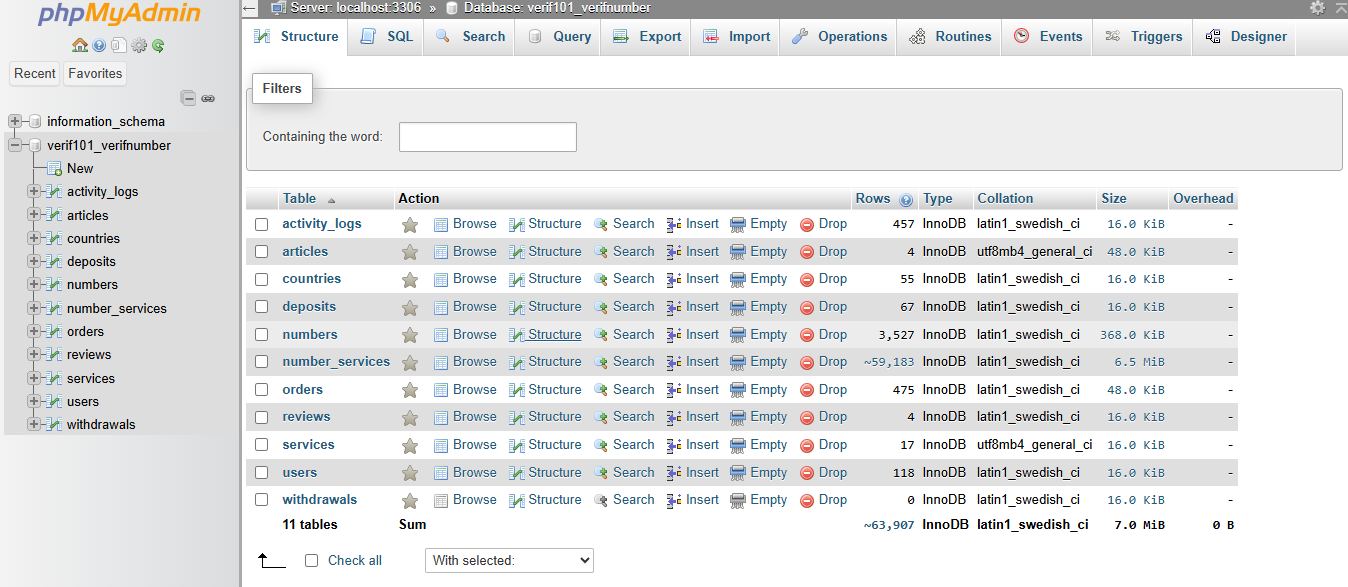The width and height of the screenshot is (1348, 587).
Task: Tick the users table checkbox
Action: (261, 473)
